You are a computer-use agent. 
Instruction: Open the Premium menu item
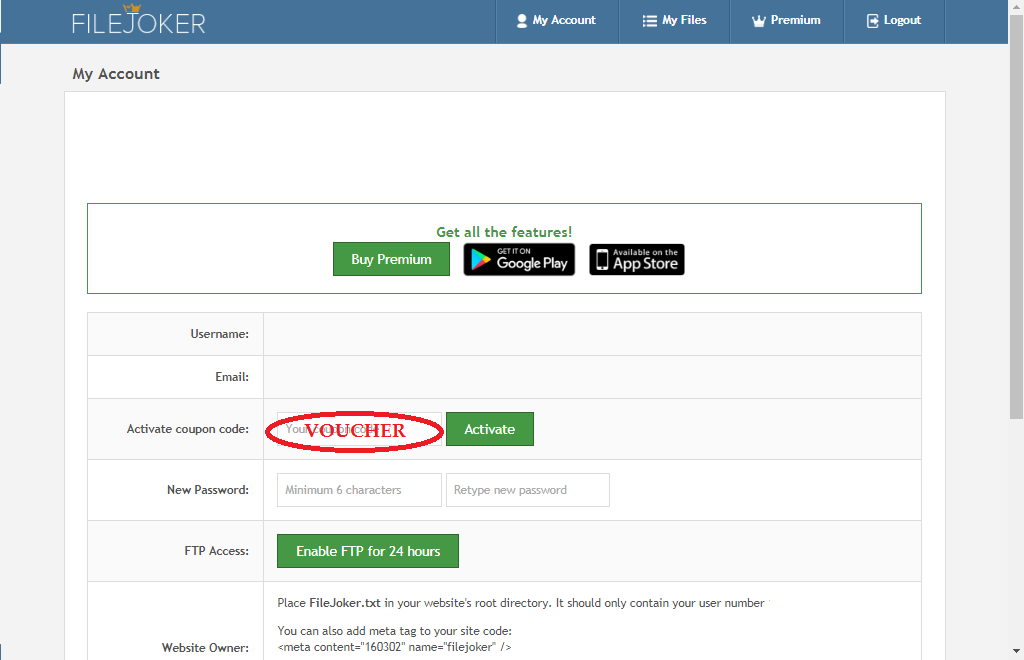click(x=795, y=21)
